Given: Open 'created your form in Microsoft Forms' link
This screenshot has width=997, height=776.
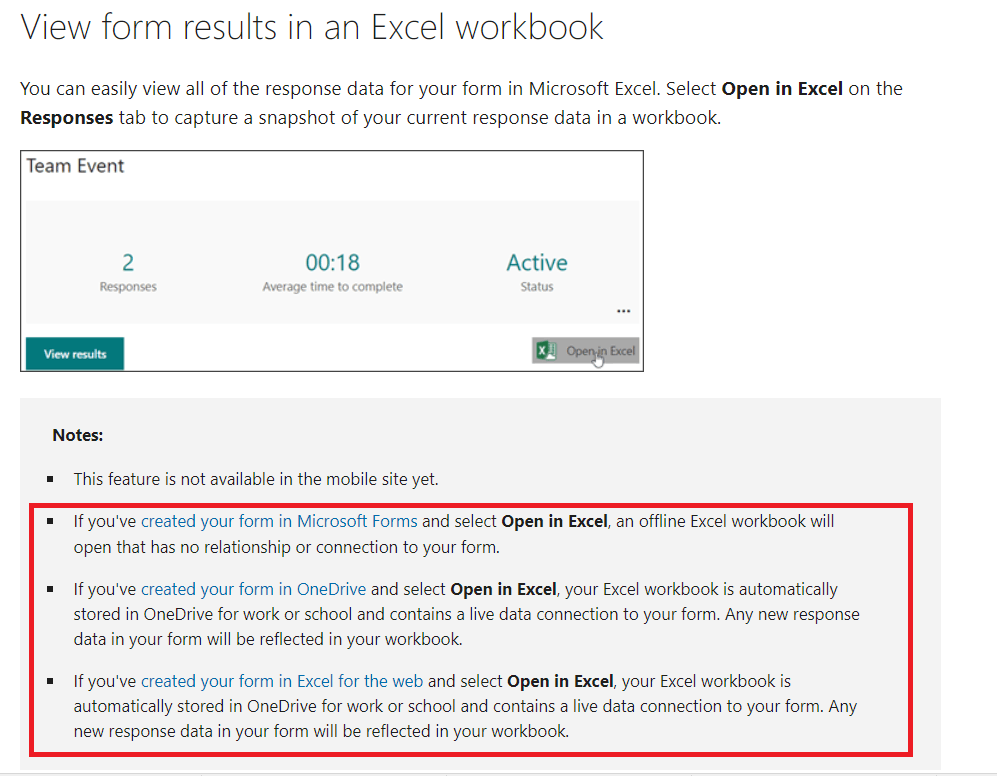Looking at the screenshot, I should click(x=279, y=521).
